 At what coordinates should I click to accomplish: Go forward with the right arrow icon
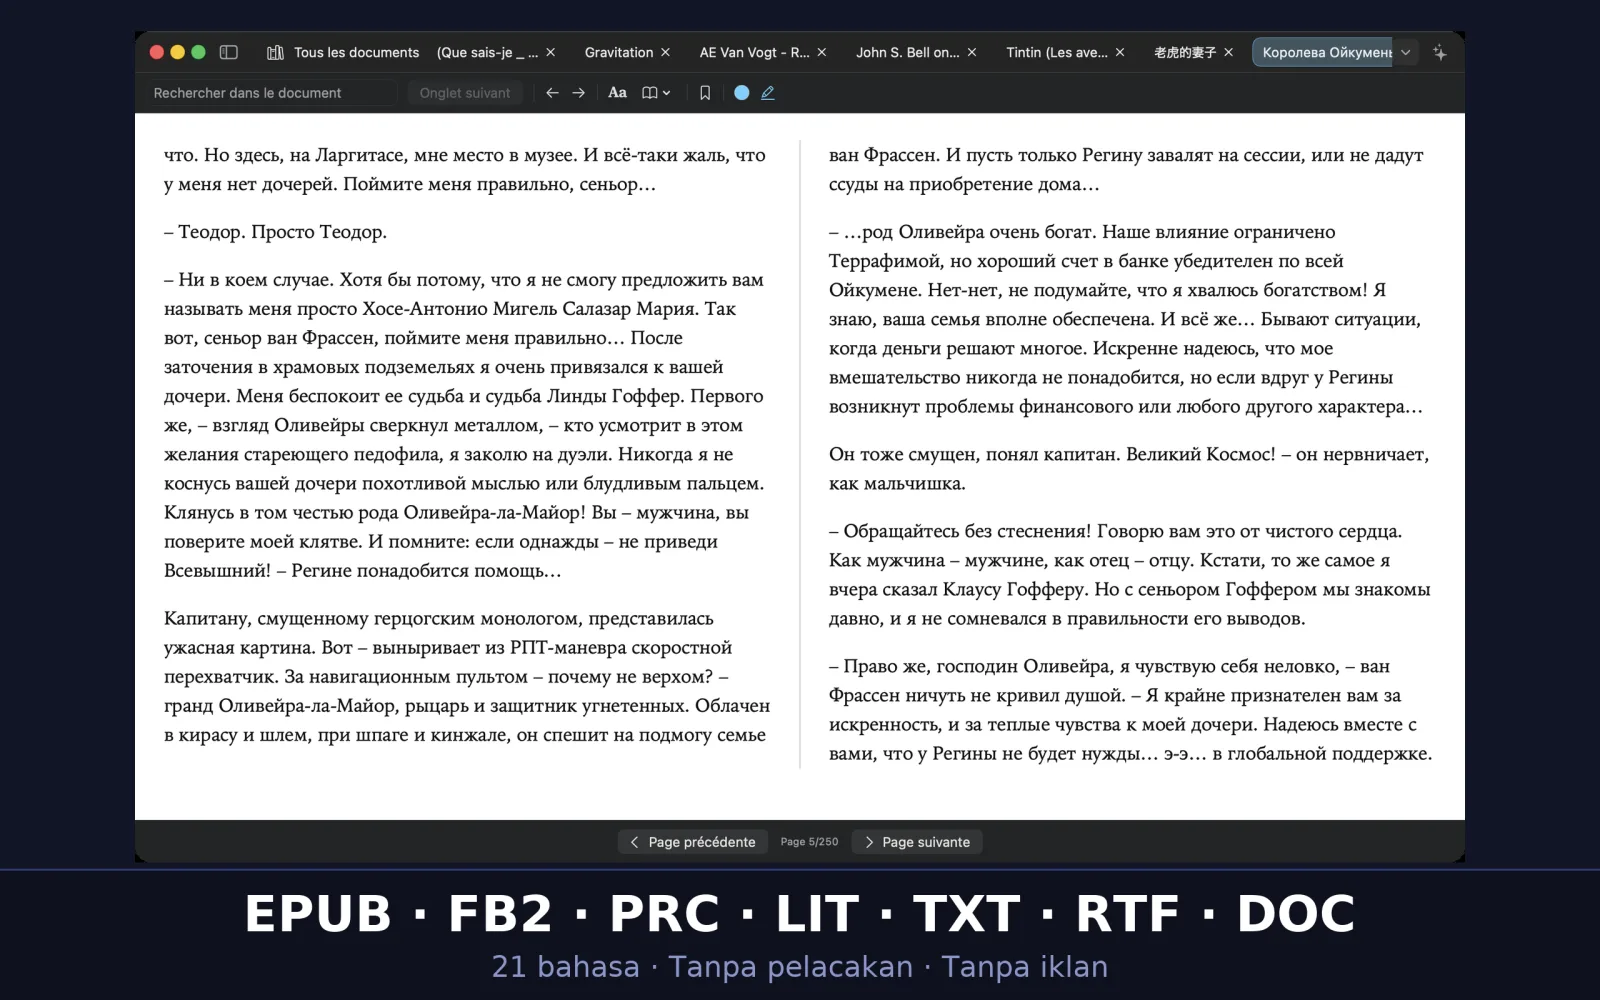click(579, 92)
